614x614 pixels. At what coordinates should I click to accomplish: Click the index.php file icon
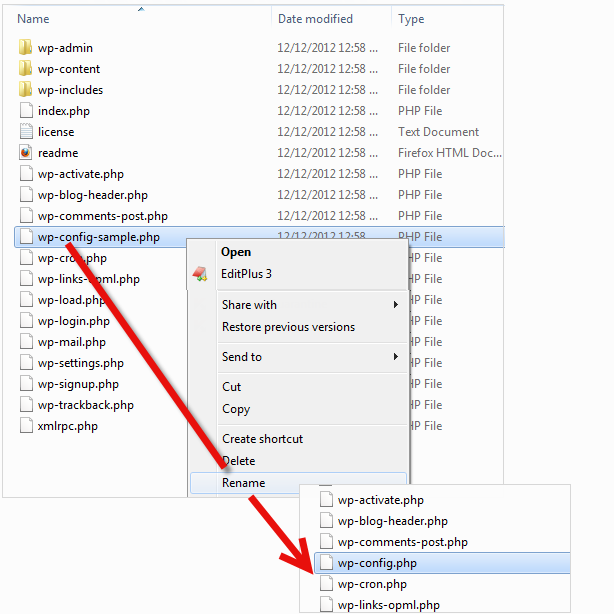pos(26,111)
